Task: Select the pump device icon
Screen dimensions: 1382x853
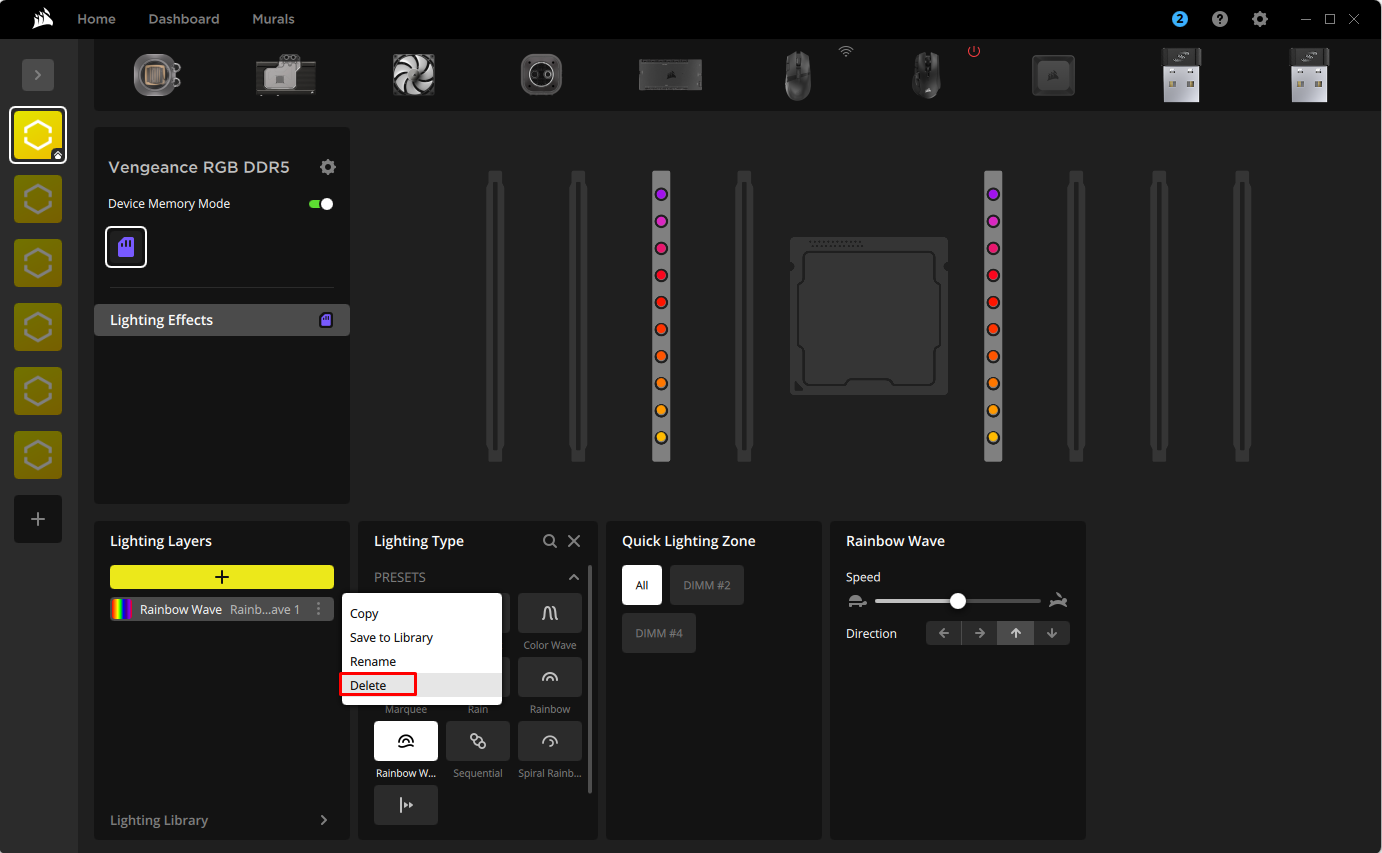Action: tap(542, 75)
